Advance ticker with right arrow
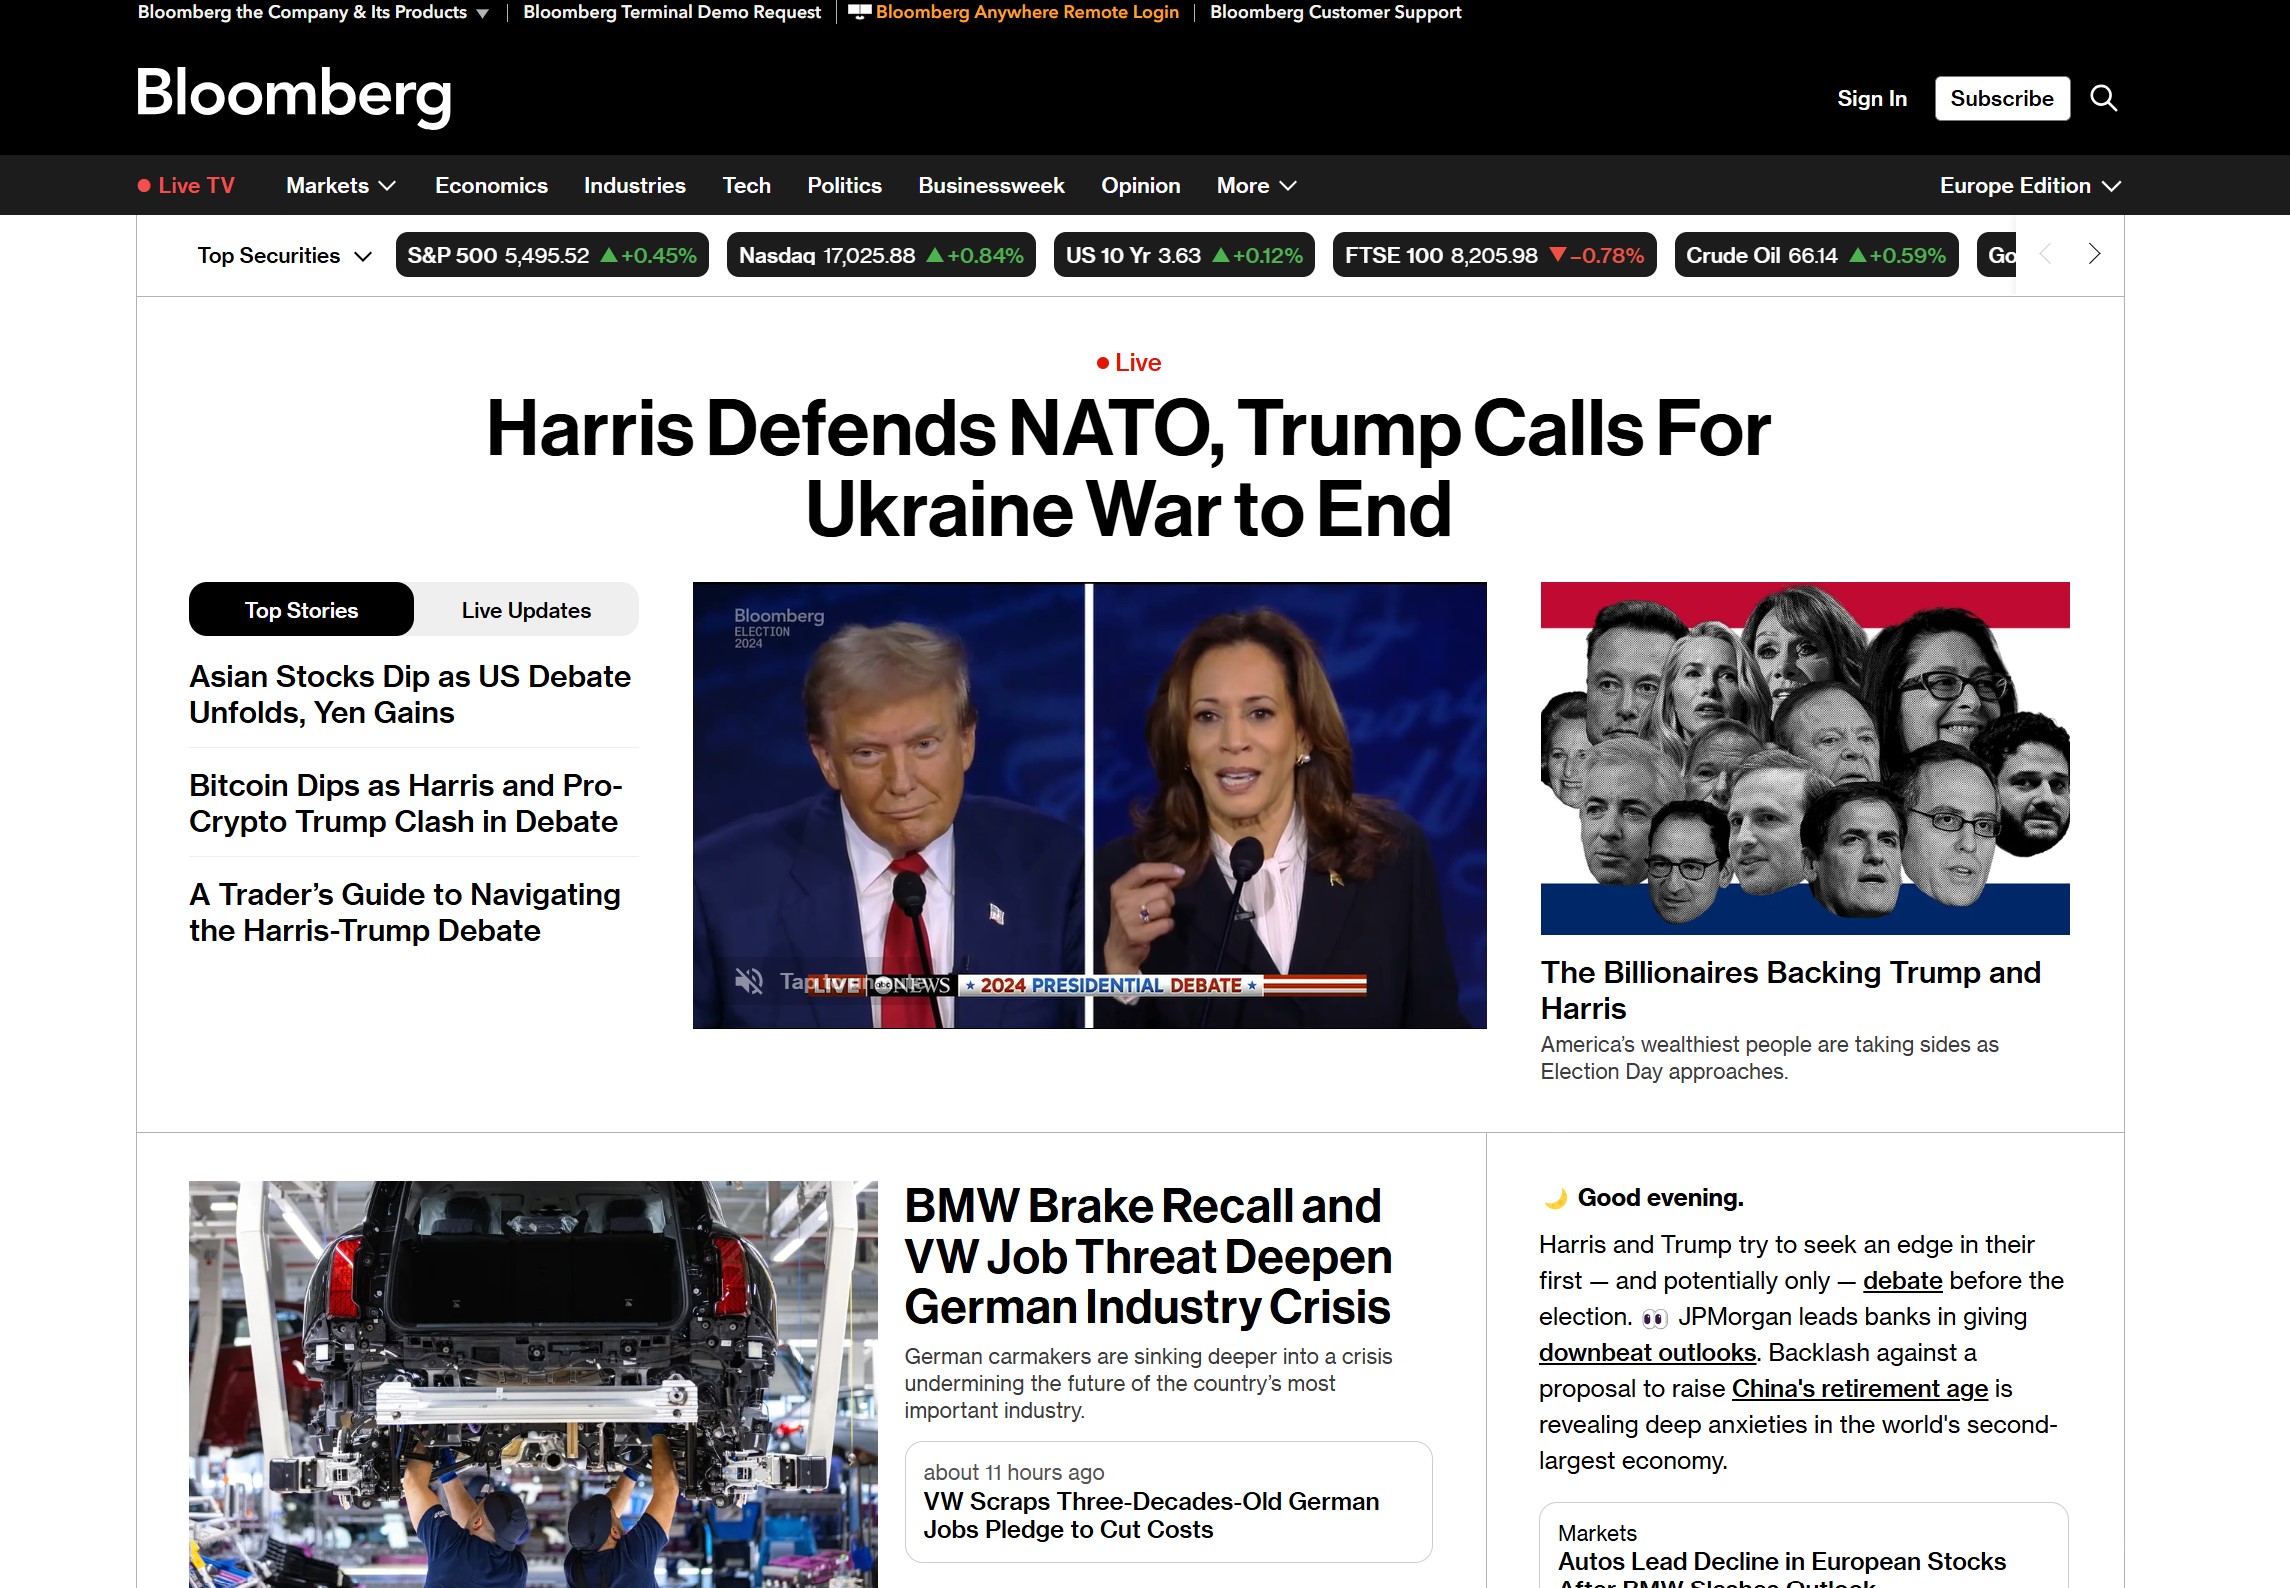This screenshot has height=1588, width=2290. click(2094, 254)
